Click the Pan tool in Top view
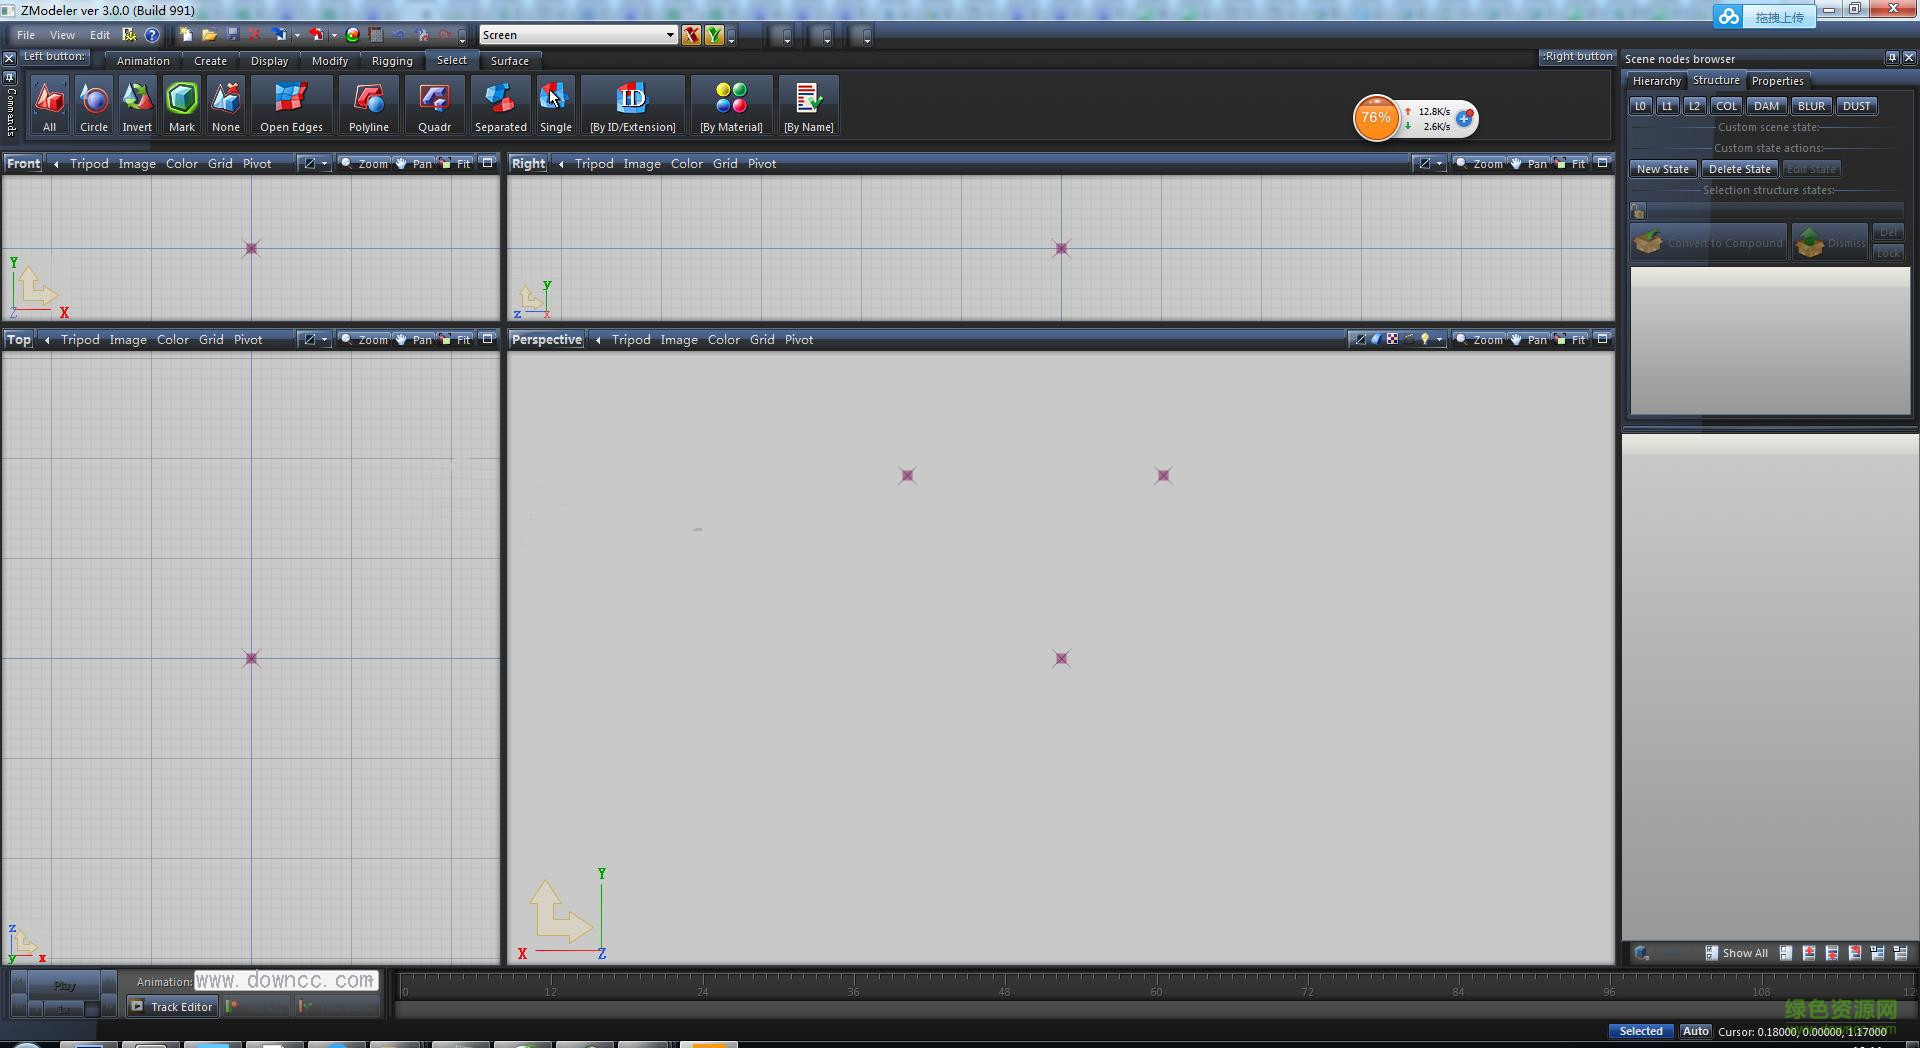This screenshot has width=1920, height=1048. click(414, 339)
